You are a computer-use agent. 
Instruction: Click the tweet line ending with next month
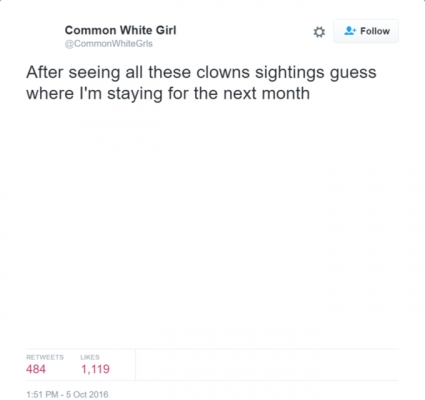click(x=168, y=94)
